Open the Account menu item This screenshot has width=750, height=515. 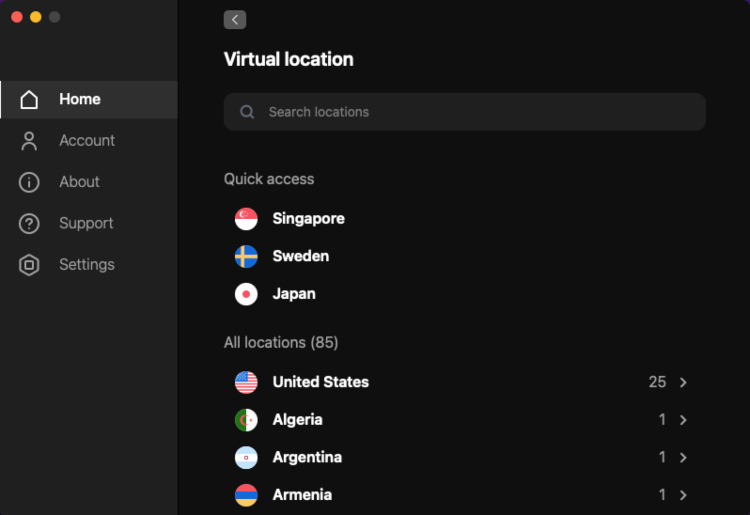tap(89, 141)
